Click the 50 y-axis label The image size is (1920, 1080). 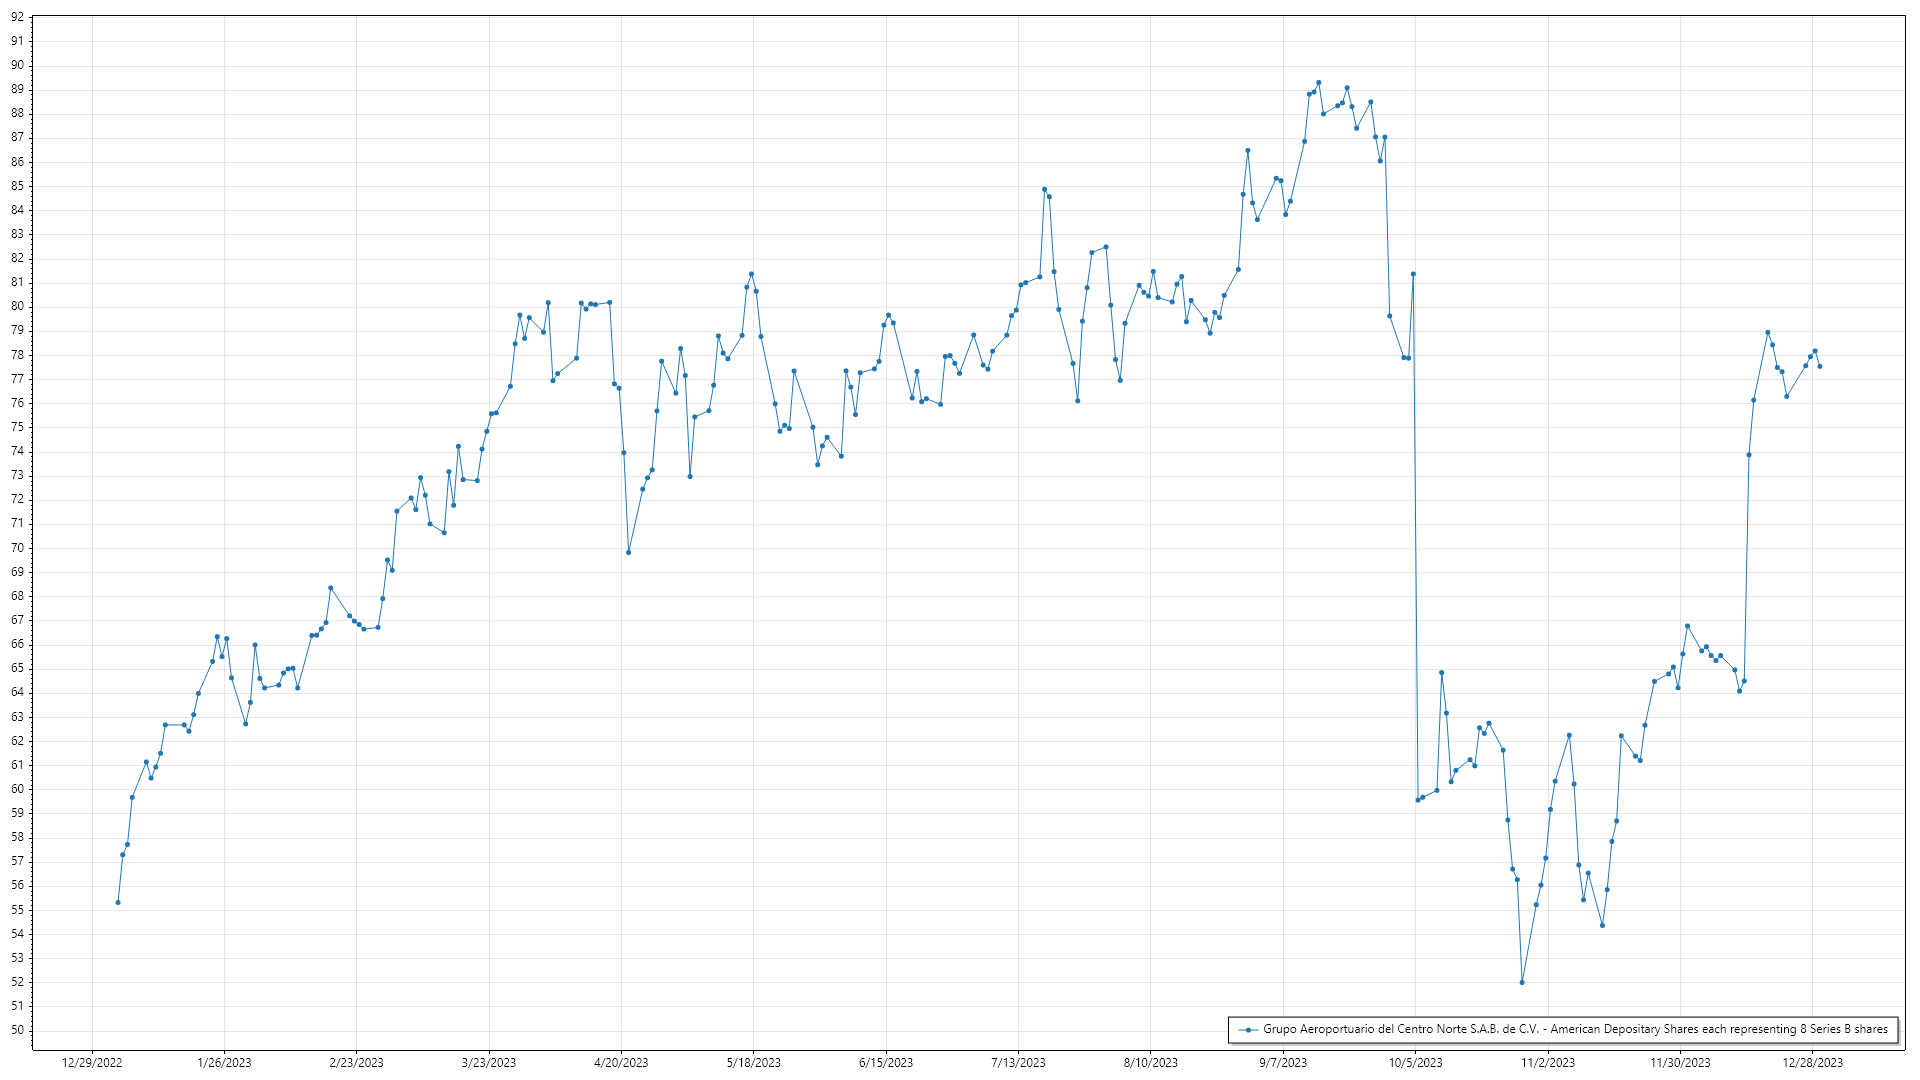[x=17, y=1030]
